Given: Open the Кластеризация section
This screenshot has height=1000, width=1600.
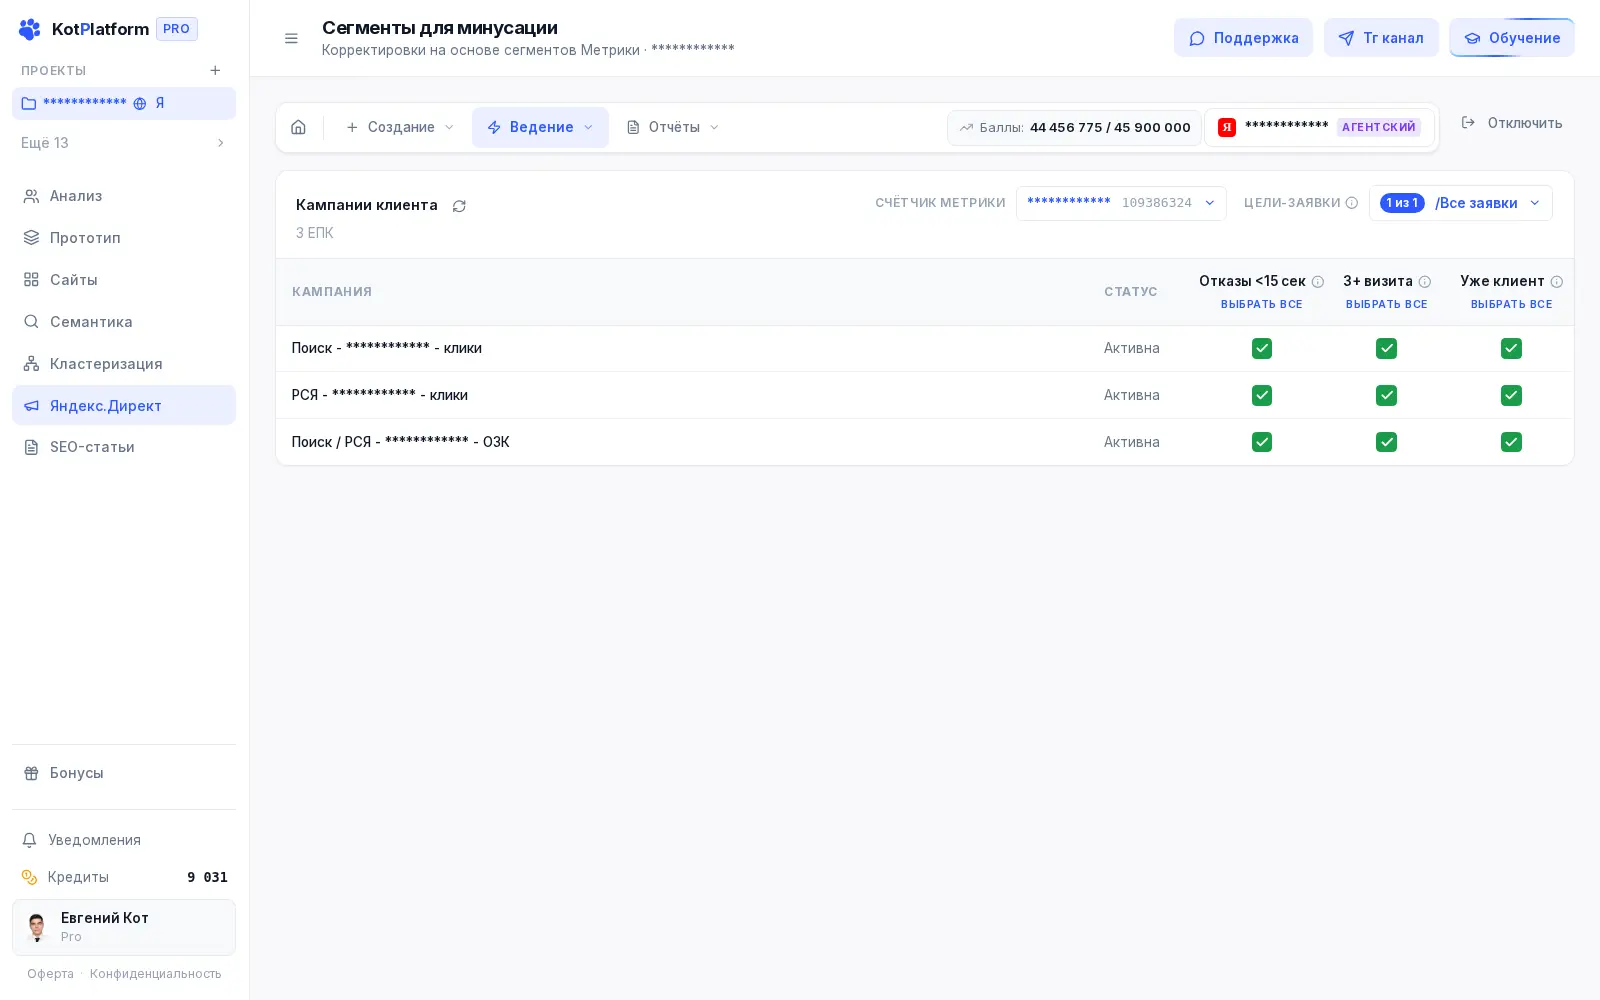Looking at the screenshot, I should (x=124, y=364).
